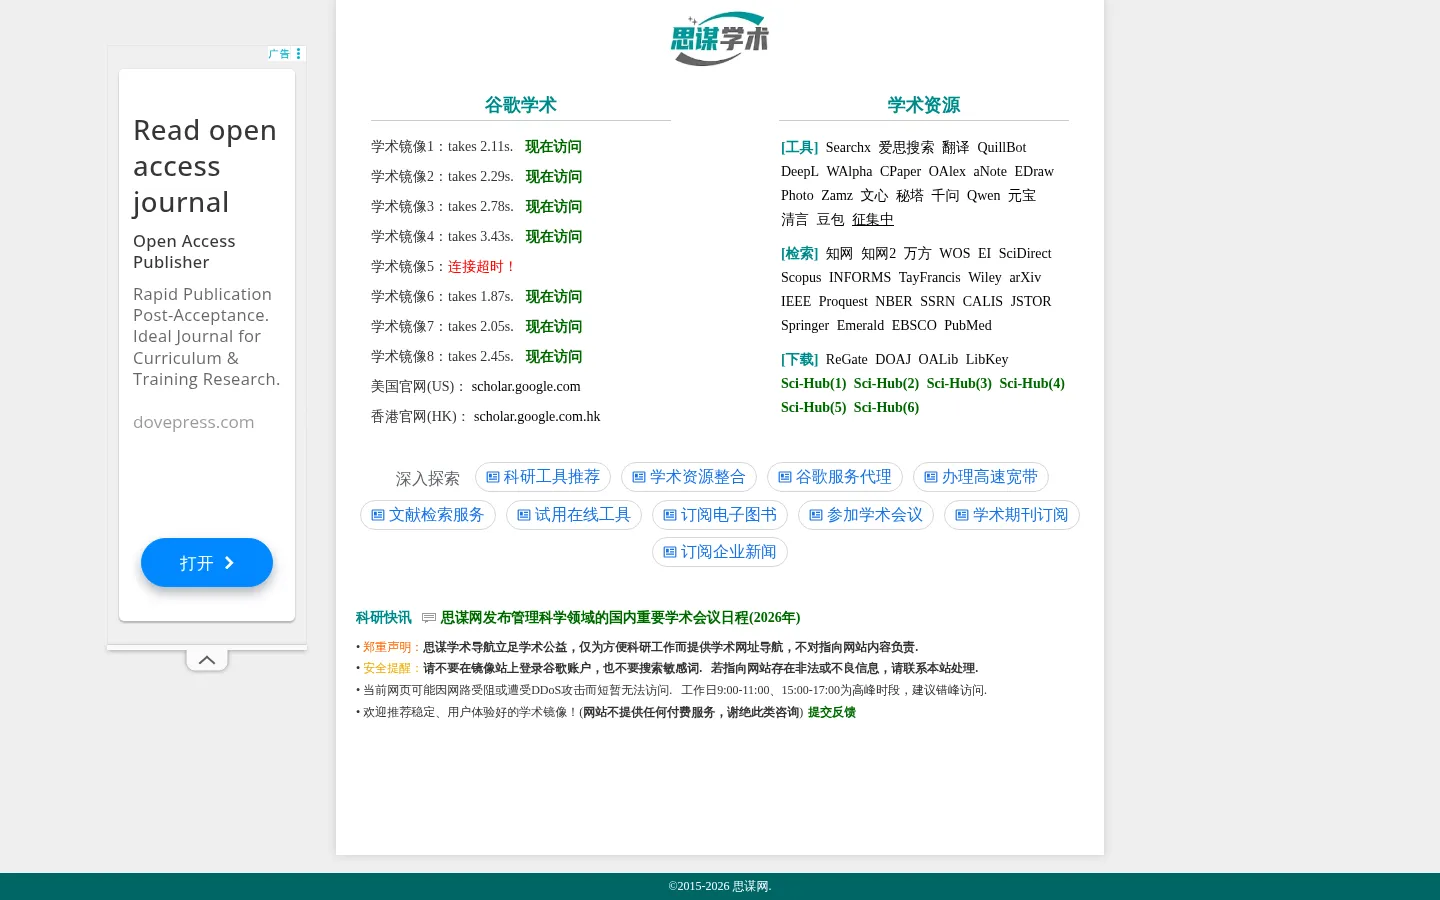Screen dimensions: 1440x900
Task: Open the LibKey download link
Action: (x=987, y=360)
